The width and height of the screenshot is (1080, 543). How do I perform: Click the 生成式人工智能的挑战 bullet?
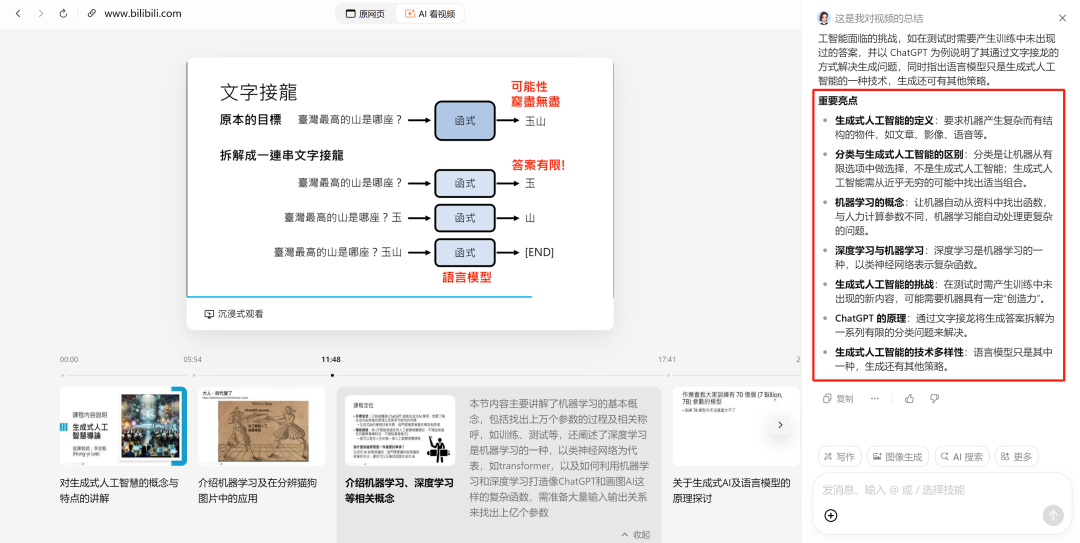click(x=944, y=291)
